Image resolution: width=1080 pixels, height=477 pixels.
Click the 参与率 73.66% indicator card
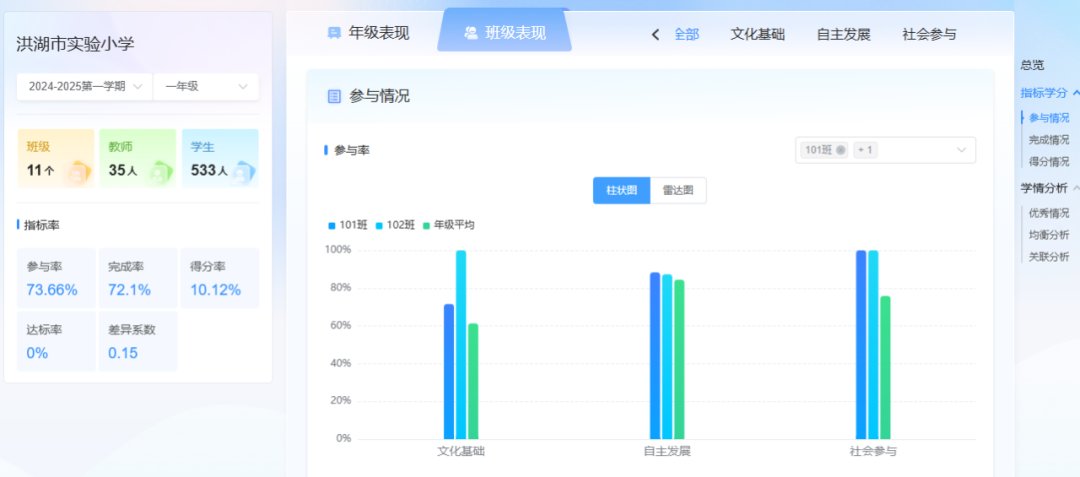(x=56, y=278)
